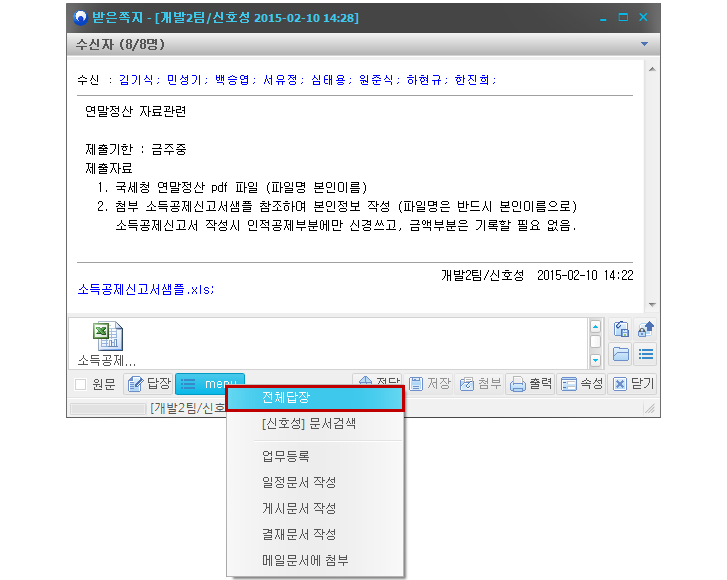727x580 pixels.
Task: Select 전체답장 from the menu
Action: pos(315,398)
